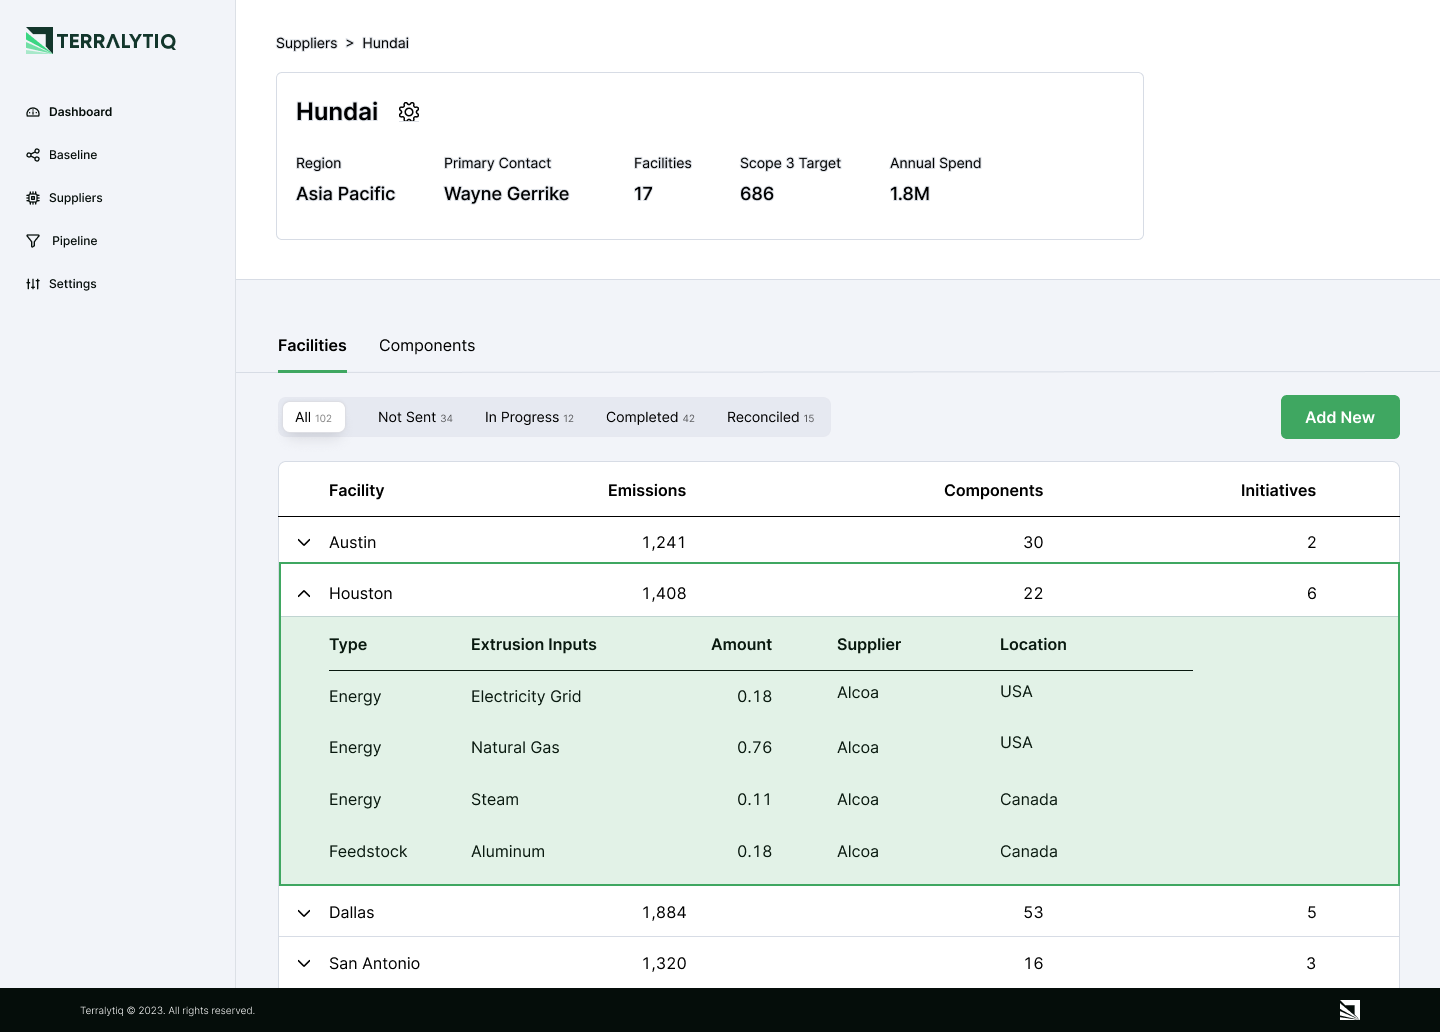
Task: Open the Baseline menu item
Action: coord(62,155)
